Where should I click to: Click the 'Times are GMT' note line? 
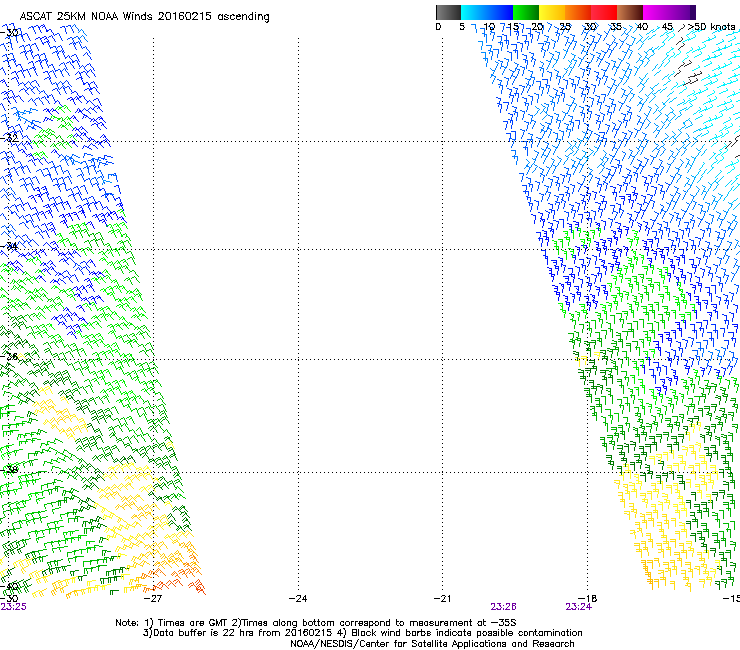coord(316,623)
